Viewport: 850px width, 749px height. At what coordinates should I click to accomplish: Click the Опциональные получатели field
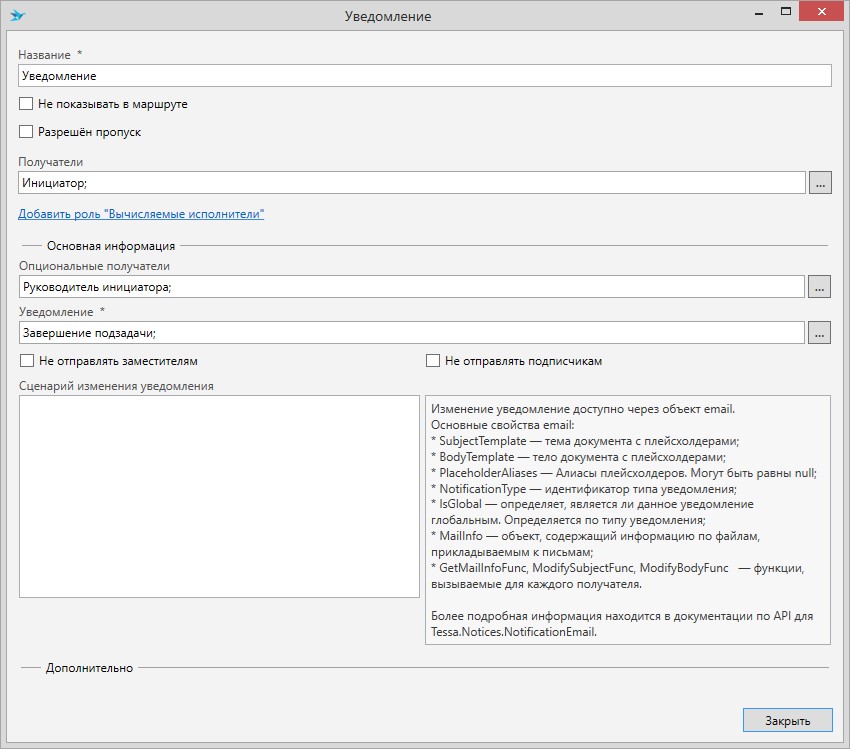click(411, 287)
